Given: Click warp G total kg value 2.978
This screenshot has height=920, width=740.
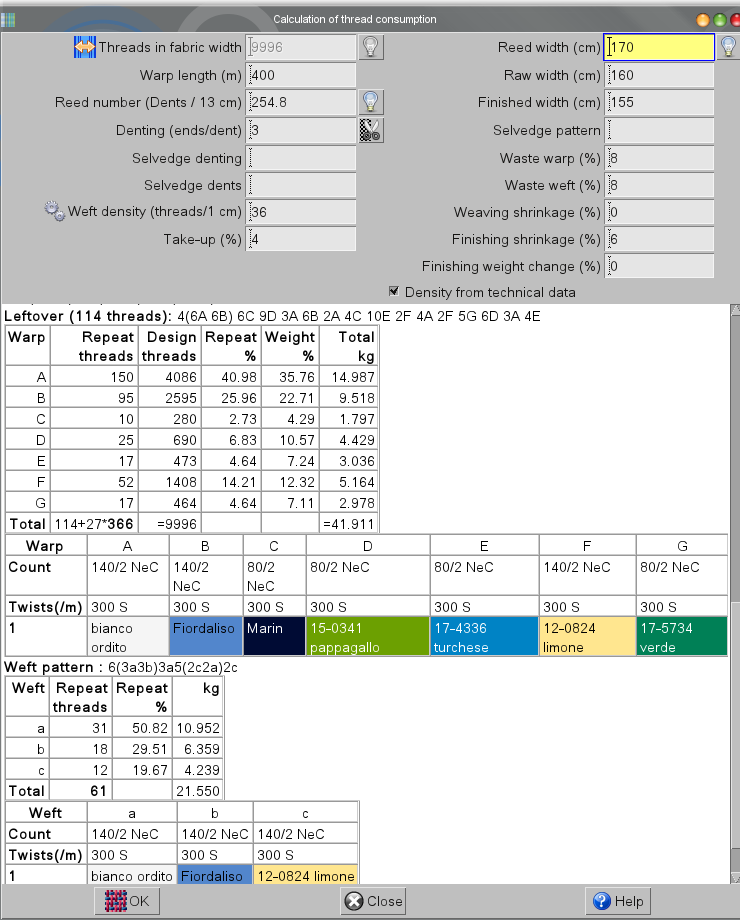Looking at the screenshot, I should point(349,503).
